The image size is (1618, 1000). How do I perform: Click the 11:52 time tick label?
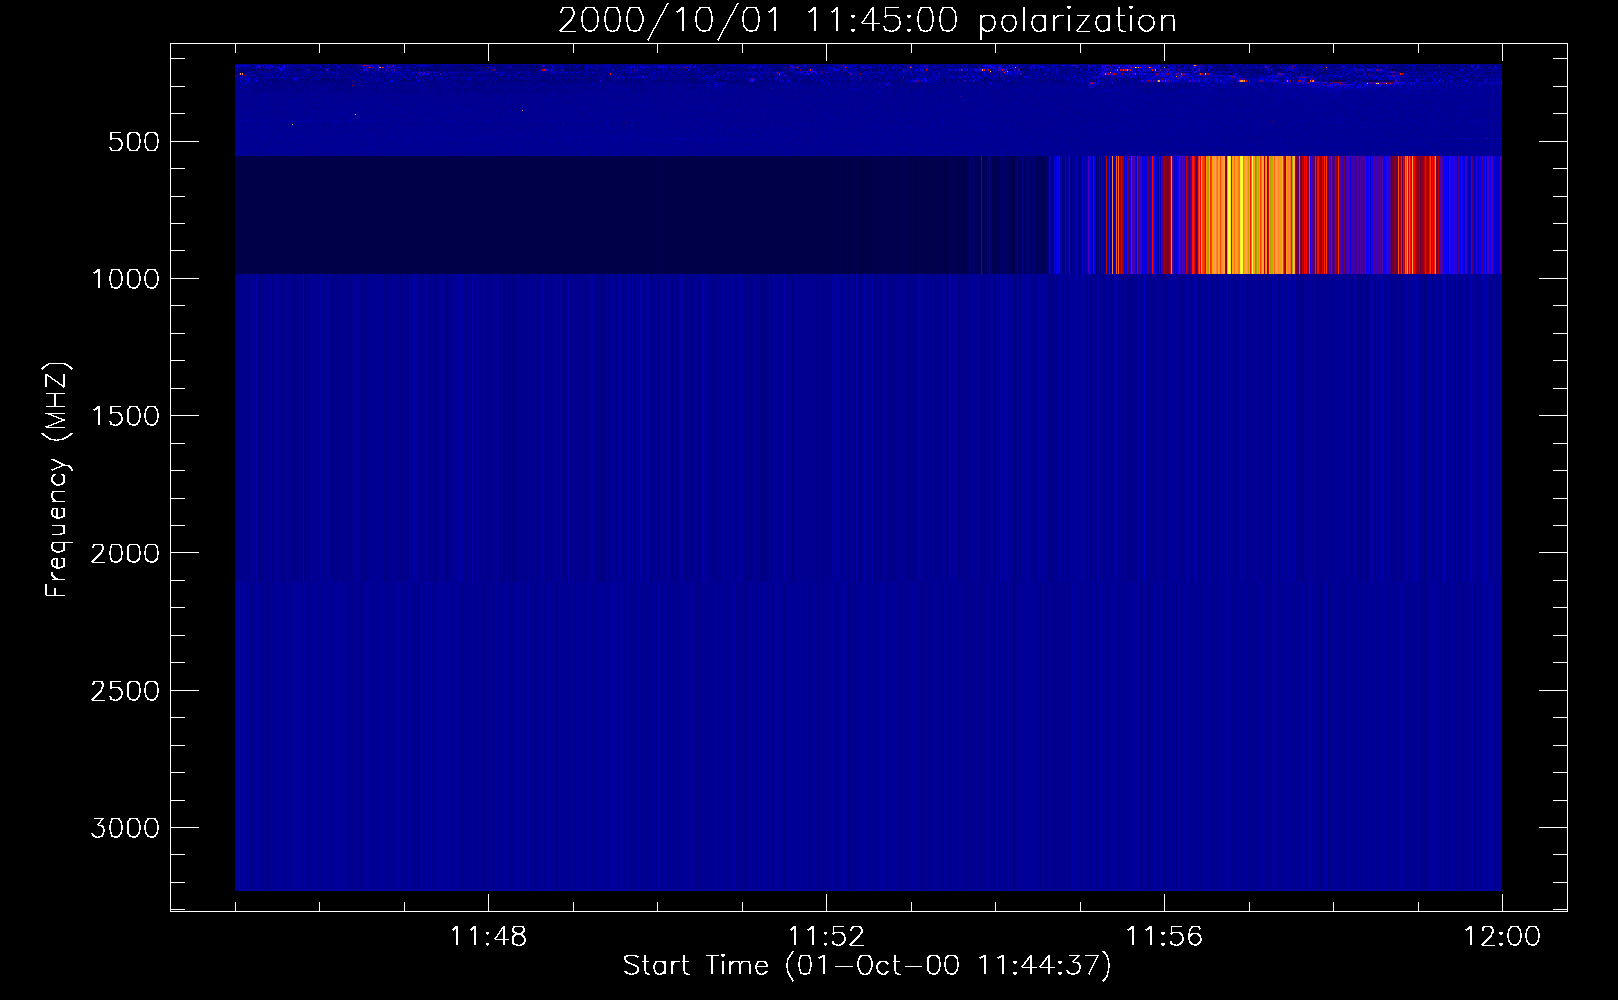point(826,937)
